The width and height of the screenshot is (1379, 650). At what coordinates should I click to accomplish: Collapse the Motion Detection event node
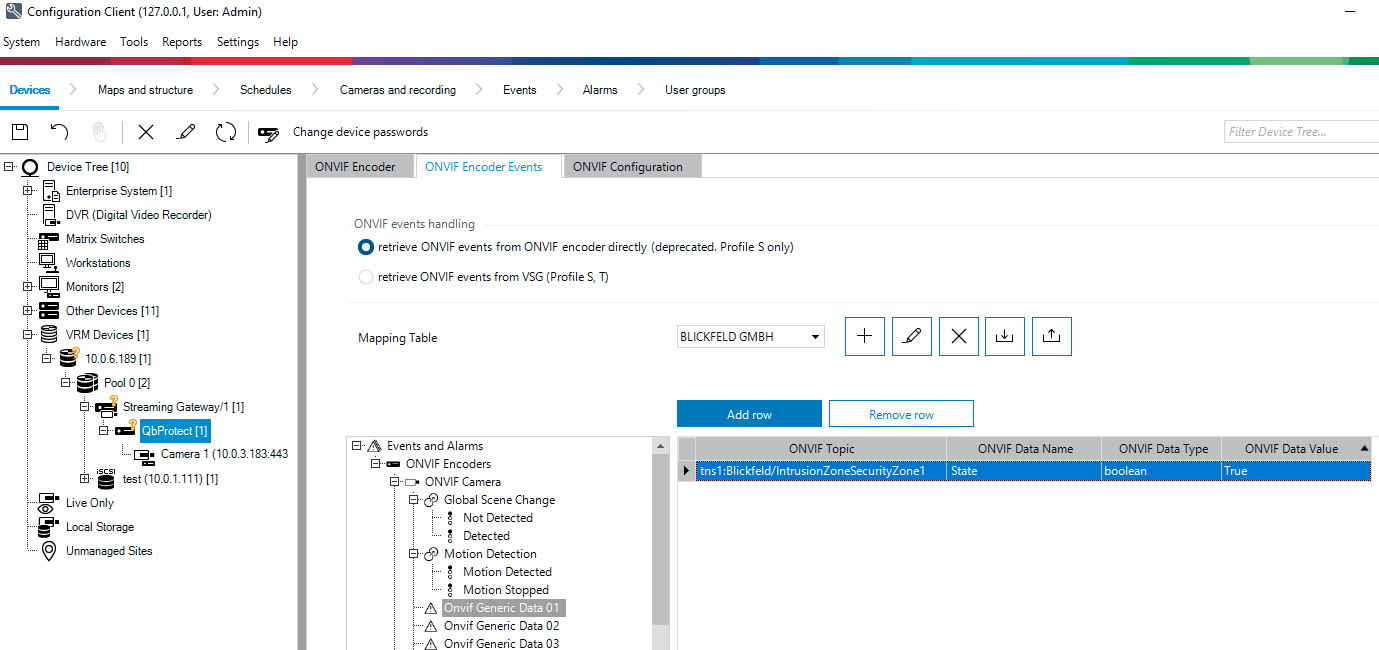(413, 554)
